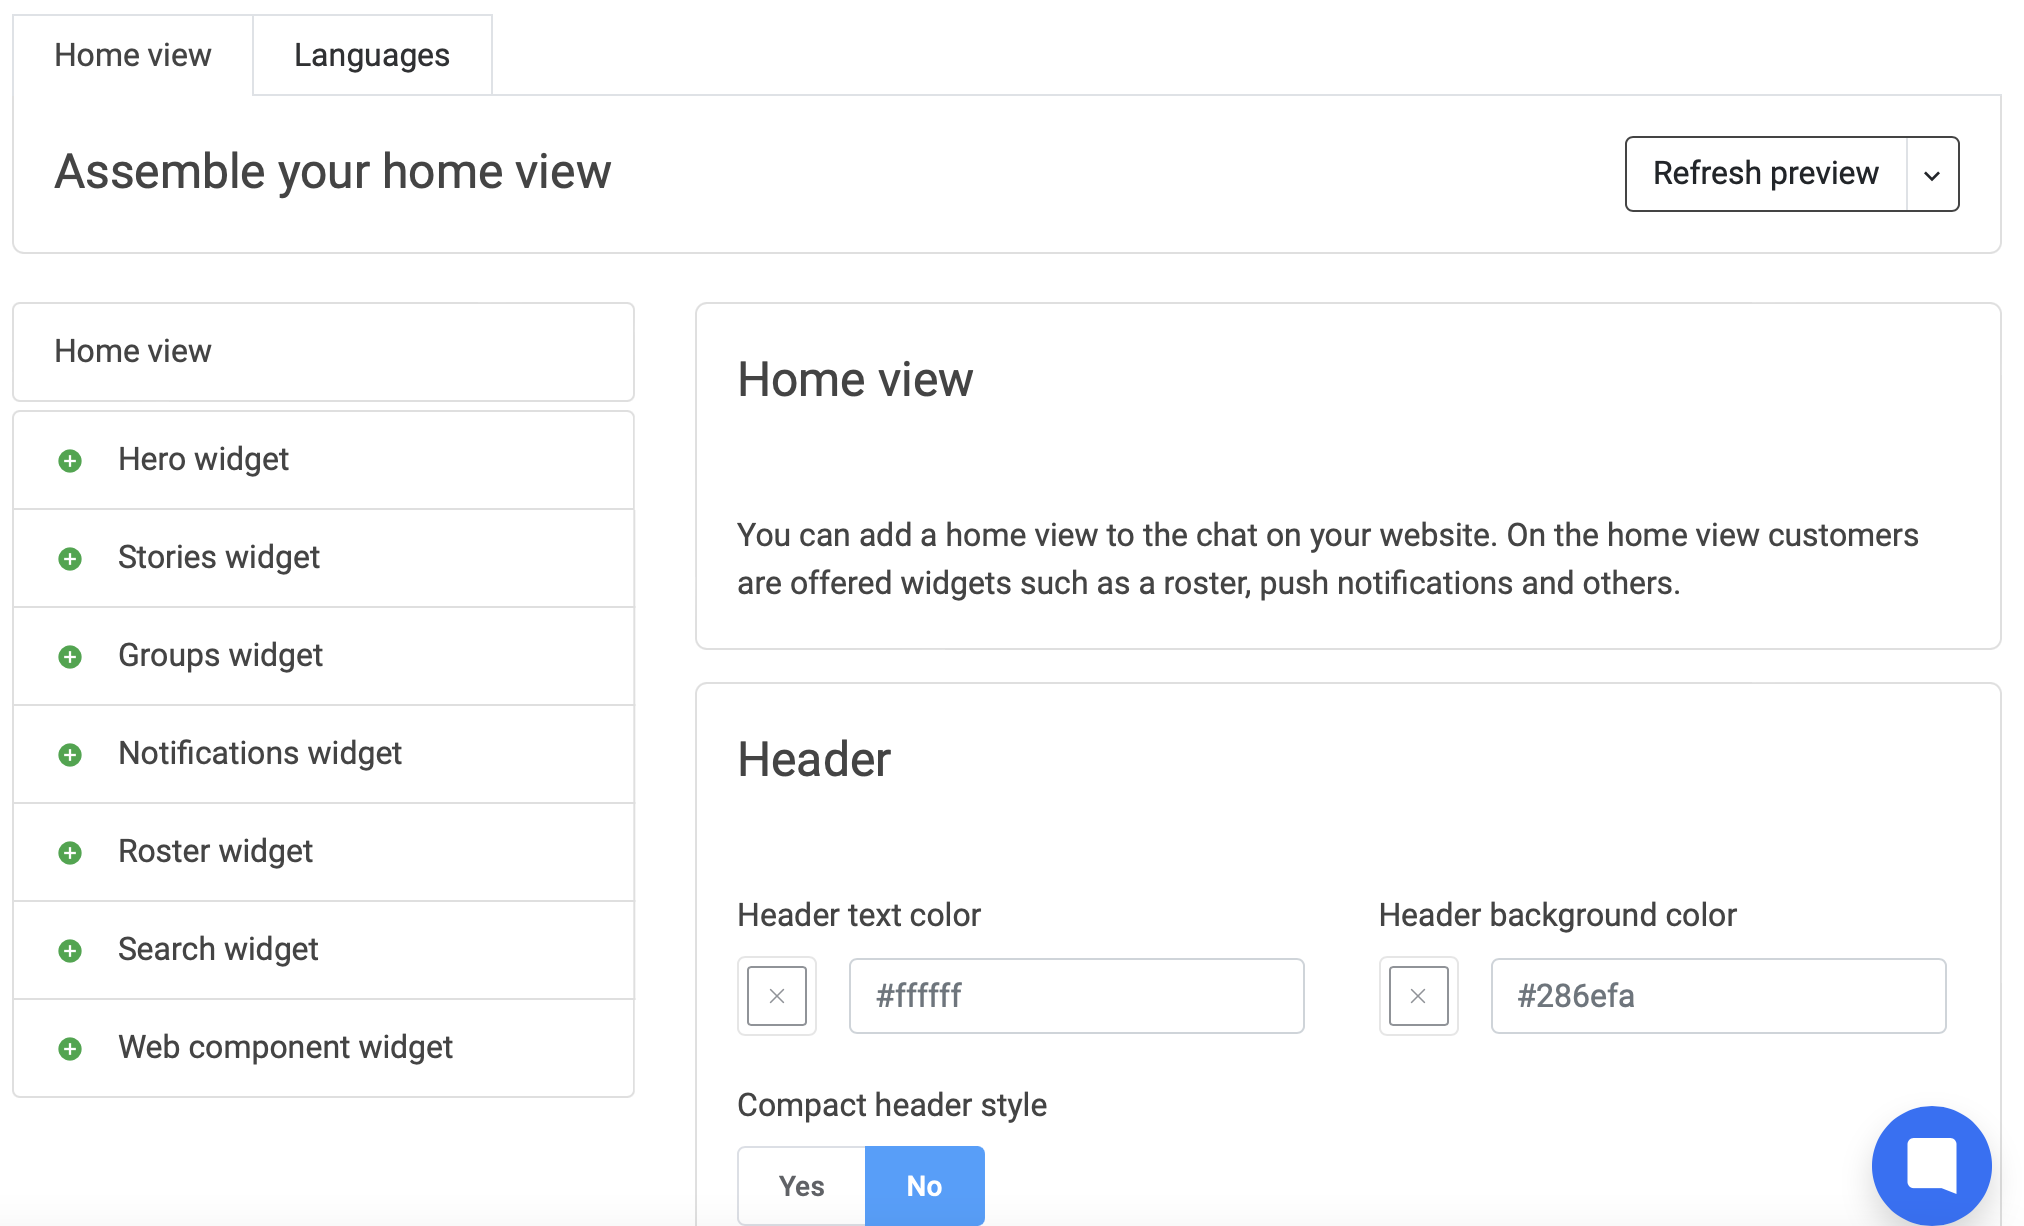Add Notifications widget via green plus icon

pos(70,755)
